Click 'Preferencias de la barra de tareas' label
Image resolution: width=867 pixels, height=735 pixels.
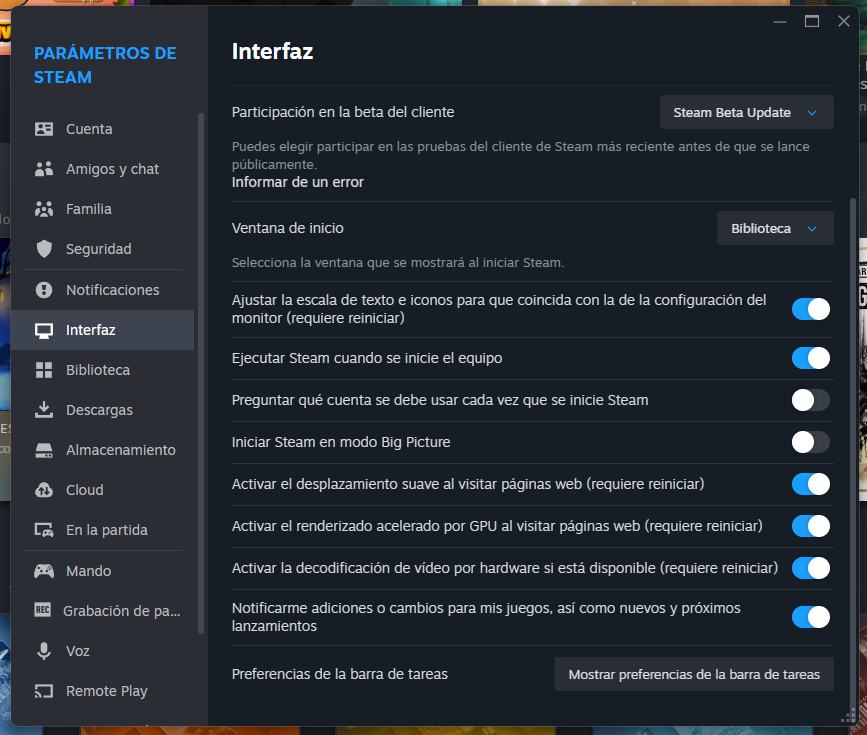click(340, 674)
